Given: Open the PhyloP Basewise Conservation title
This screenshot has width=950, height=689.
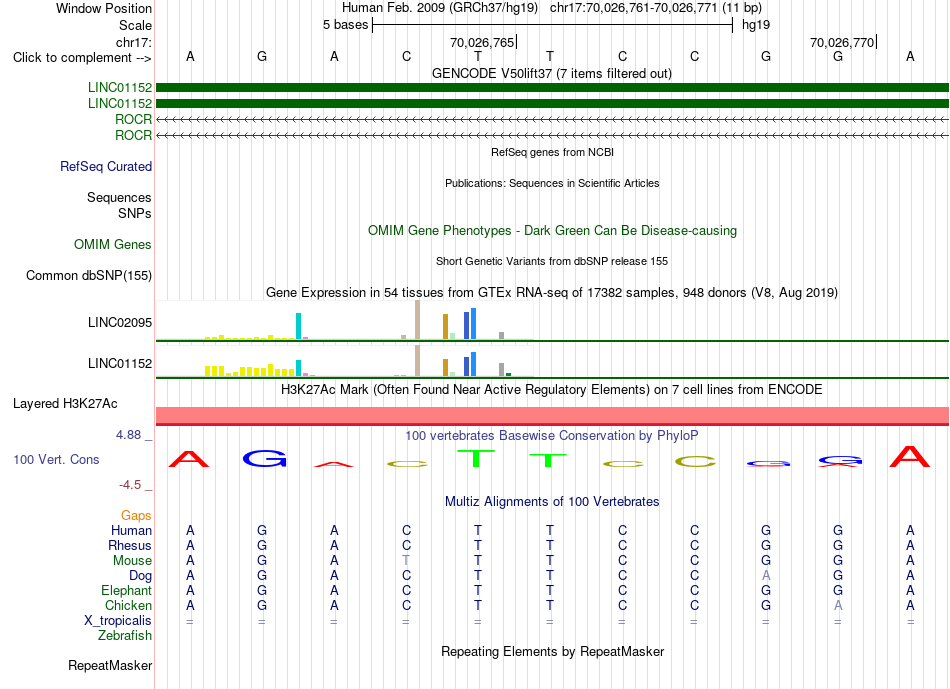Looking at the screenshot, I should (x=552, y=435).
